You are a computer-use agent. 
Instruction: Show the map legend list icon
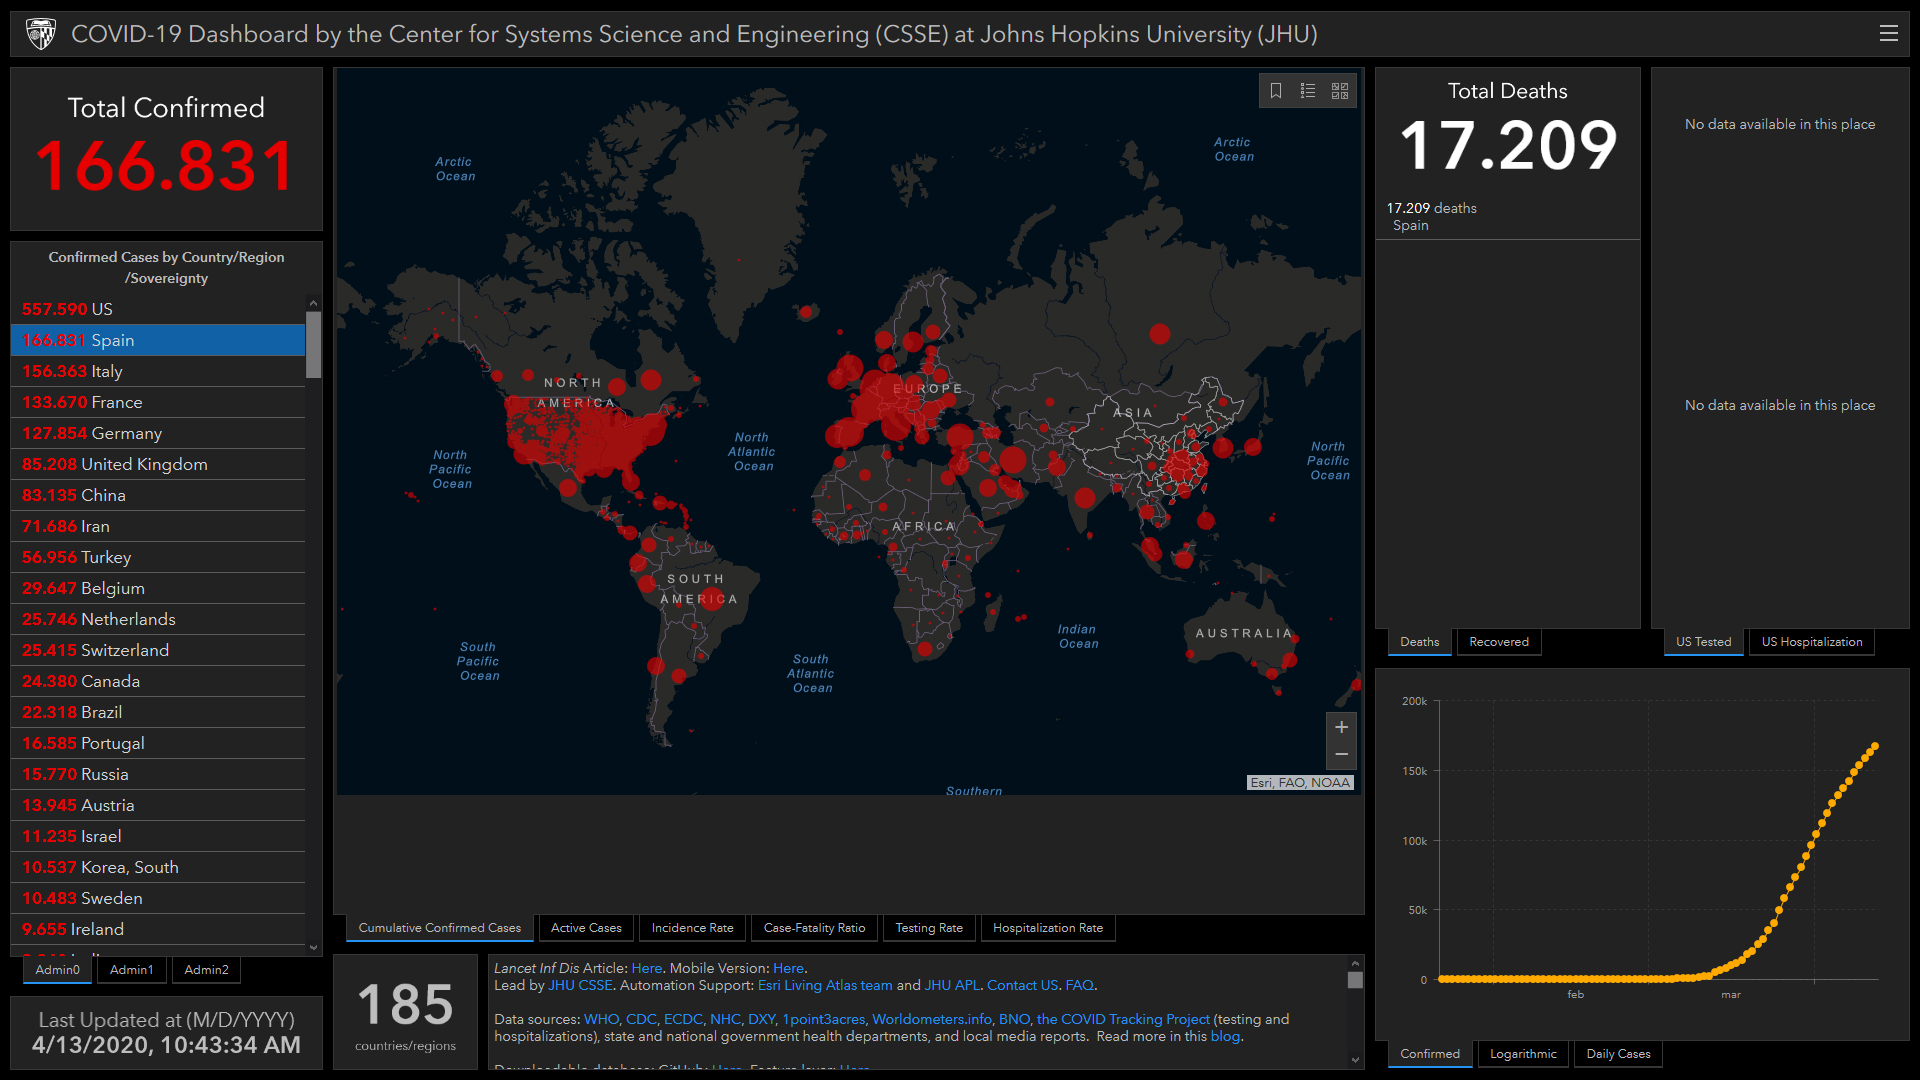click(x=1308, y=91)
